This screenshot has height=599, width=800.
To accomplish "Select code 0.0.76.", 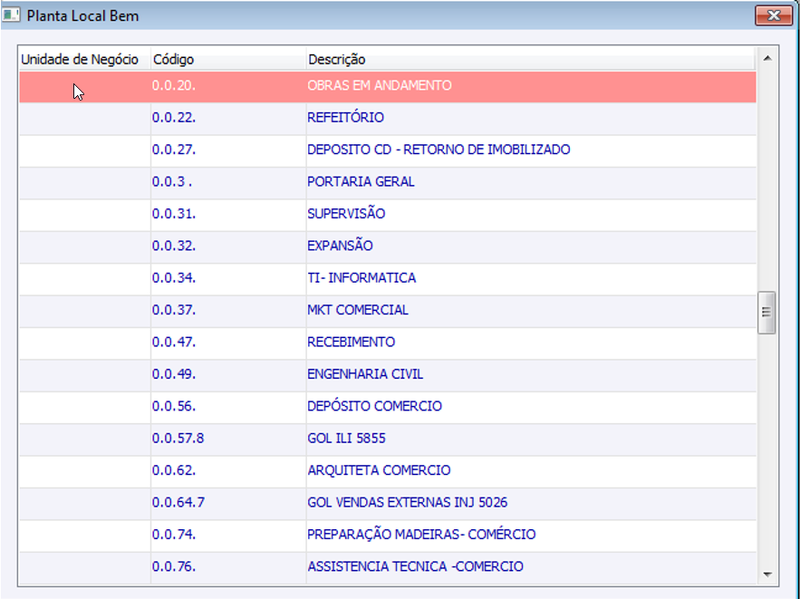I will 173,567.
